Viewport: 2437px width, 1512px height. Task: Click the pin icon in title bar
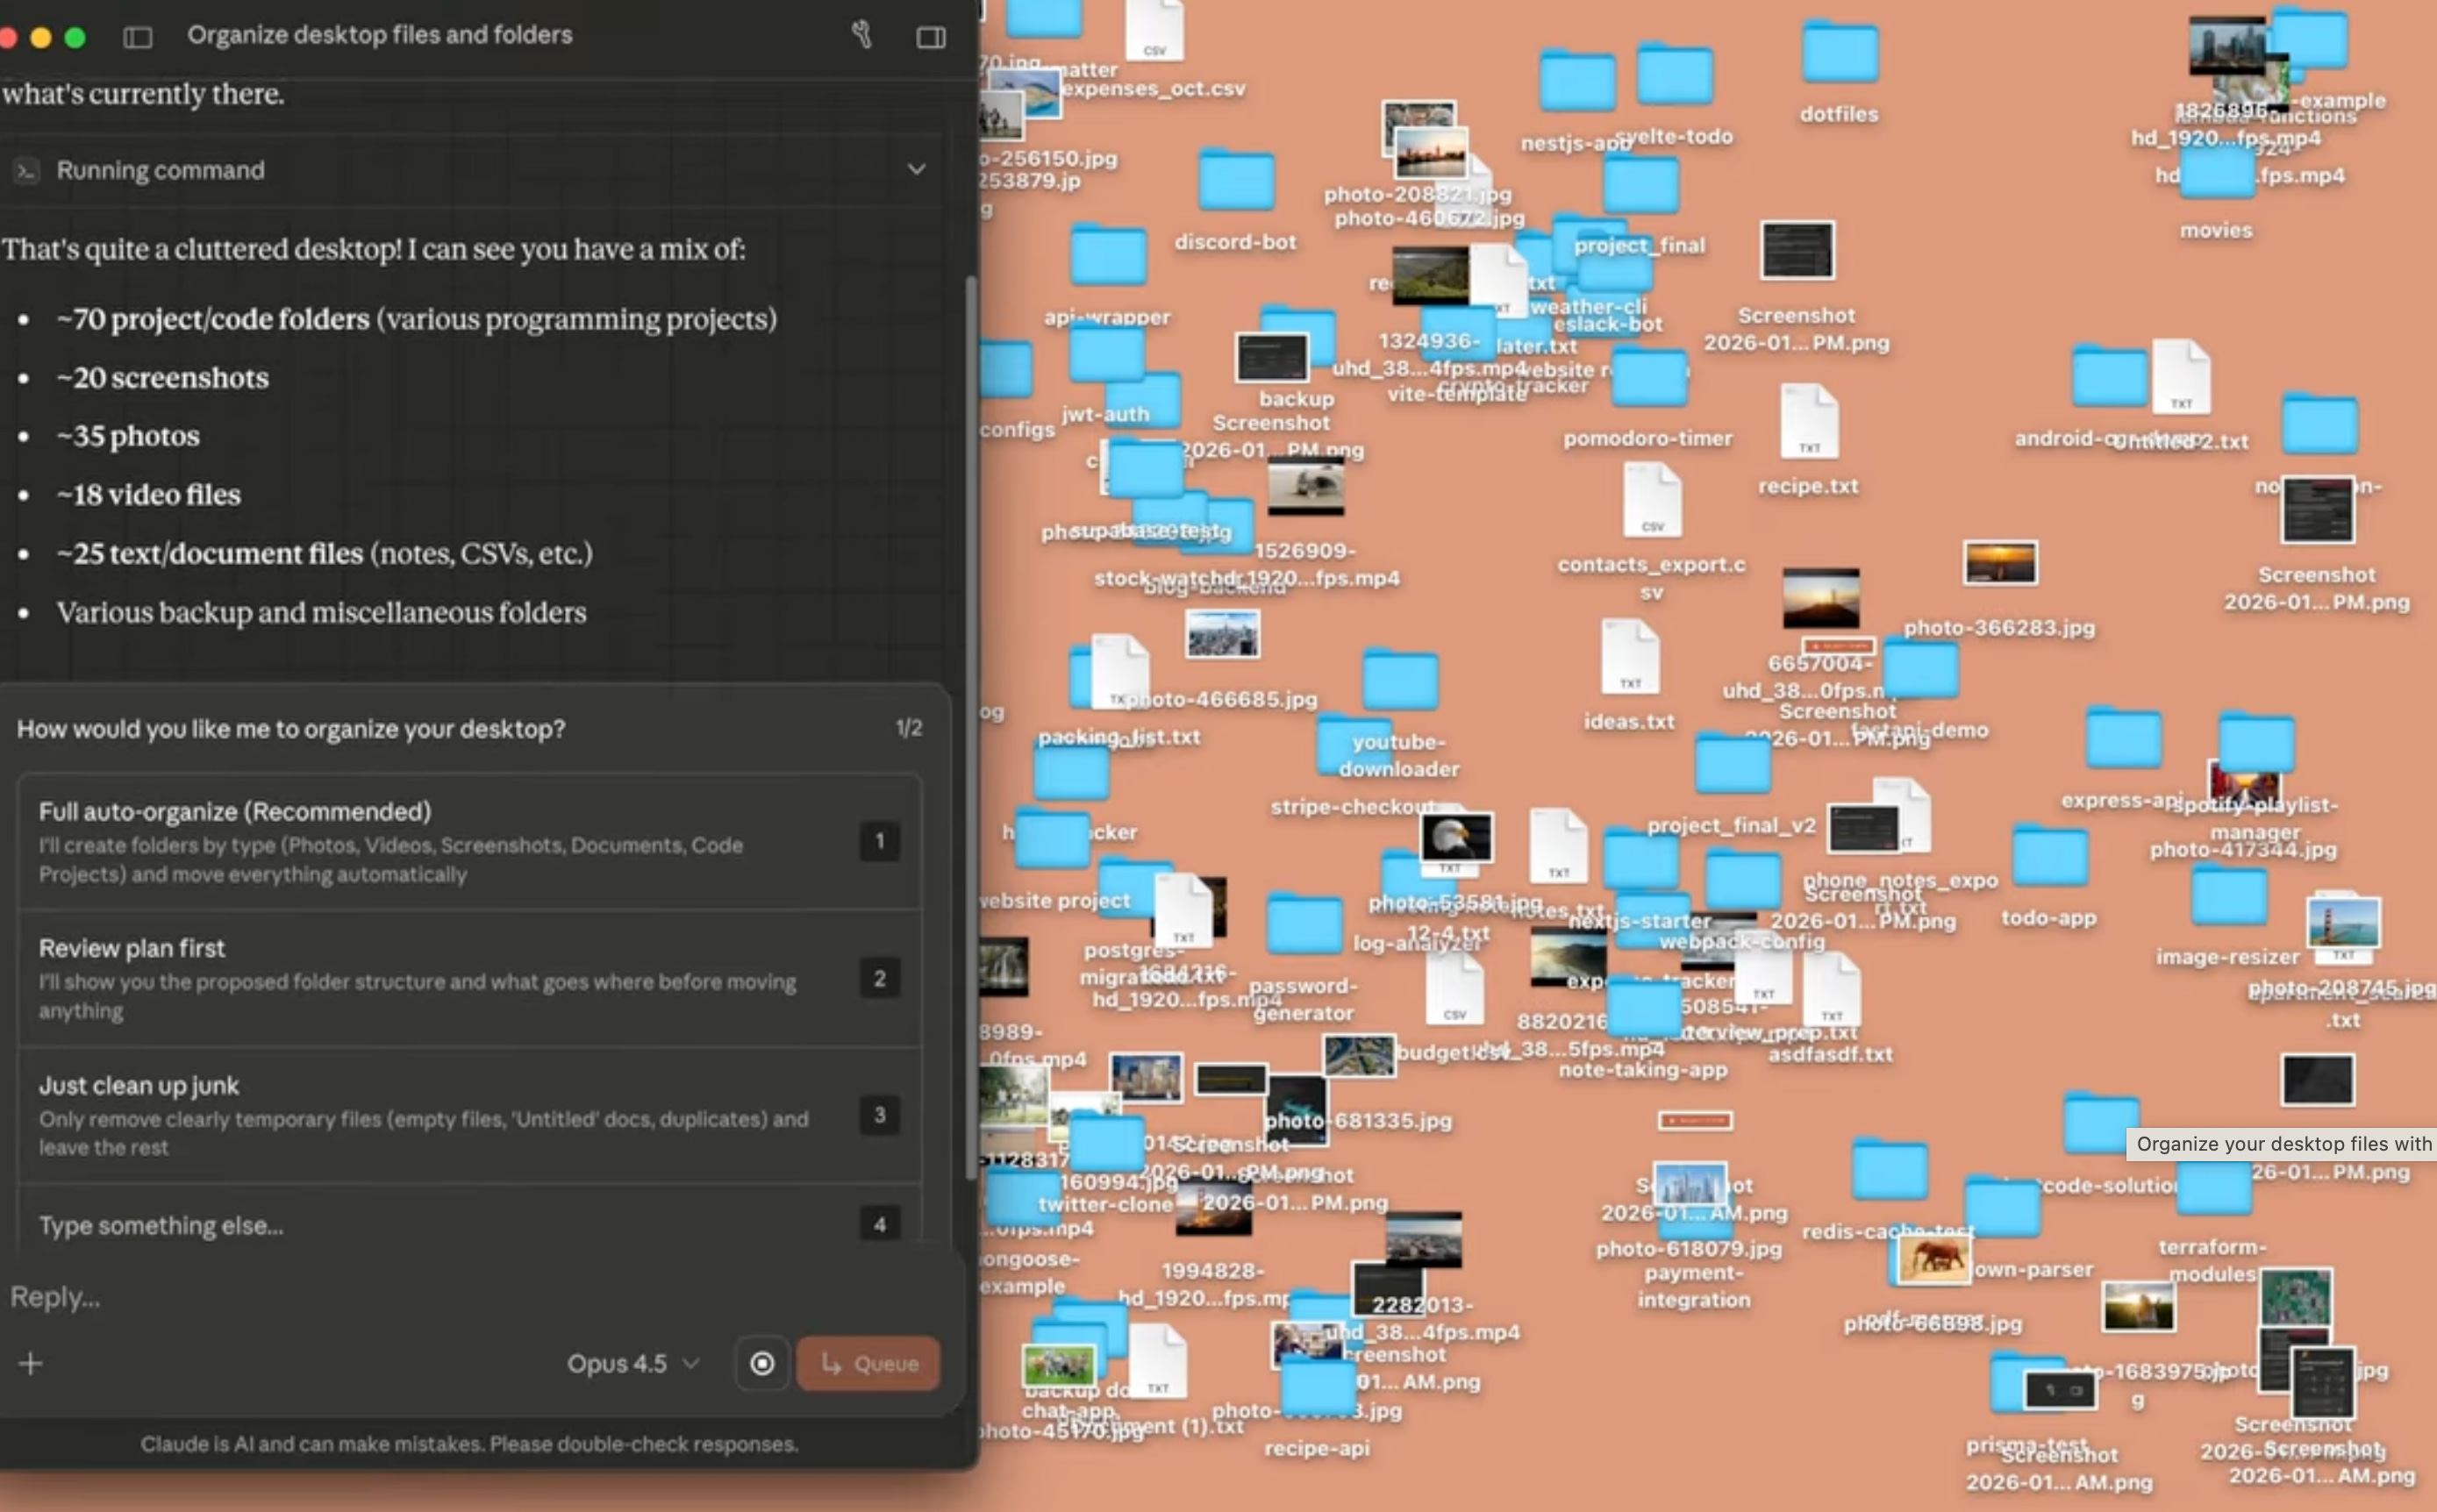(861, 35)
